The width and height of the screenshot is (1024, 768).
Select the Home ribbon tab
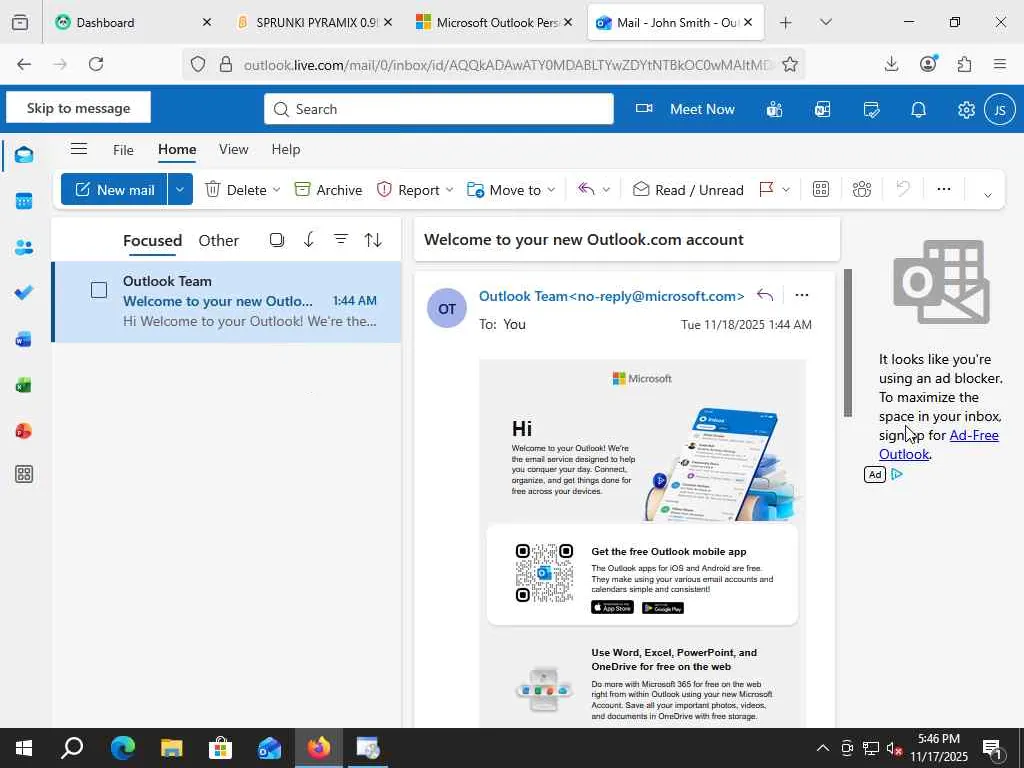177,149
